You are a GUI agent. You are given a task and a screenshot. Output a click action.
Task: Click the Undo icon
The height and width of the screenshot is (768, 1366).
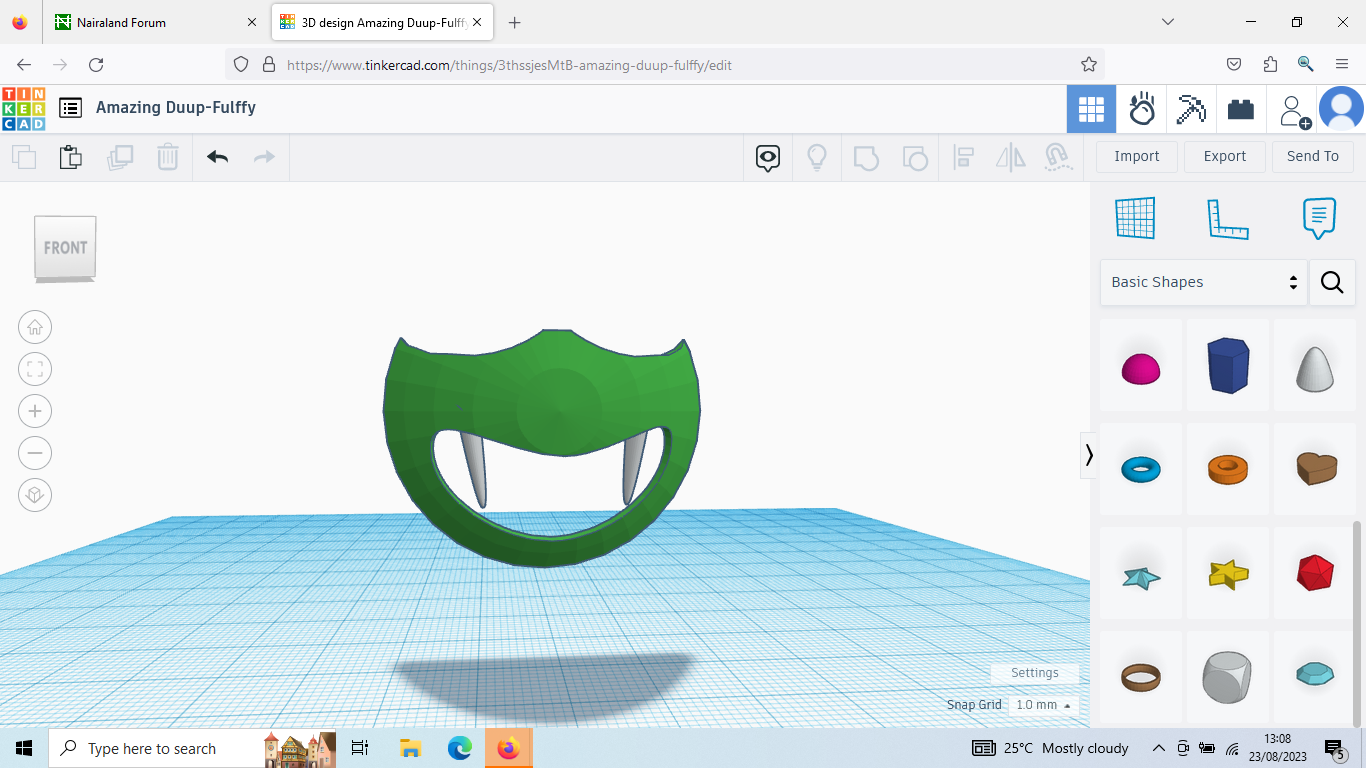coord(217,157)
